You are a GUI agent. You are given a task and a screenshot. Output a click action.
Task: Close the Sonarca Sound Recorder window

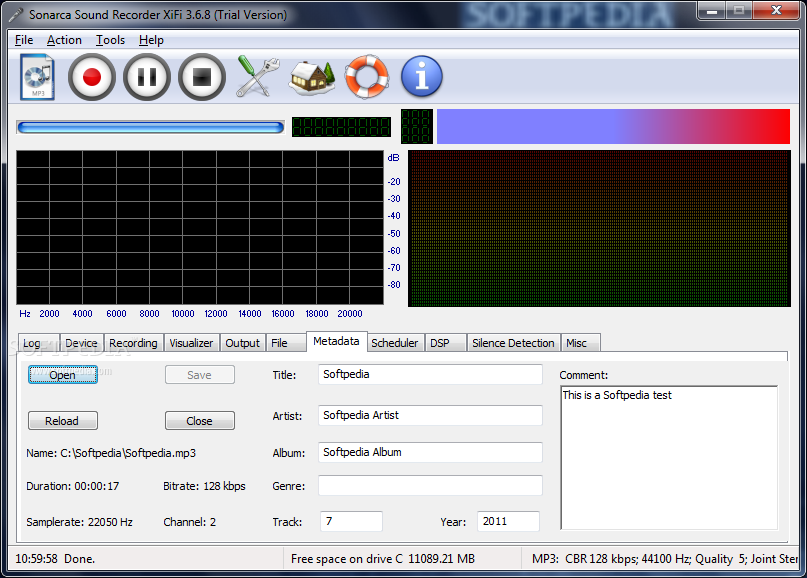click(x=776, y=11)
